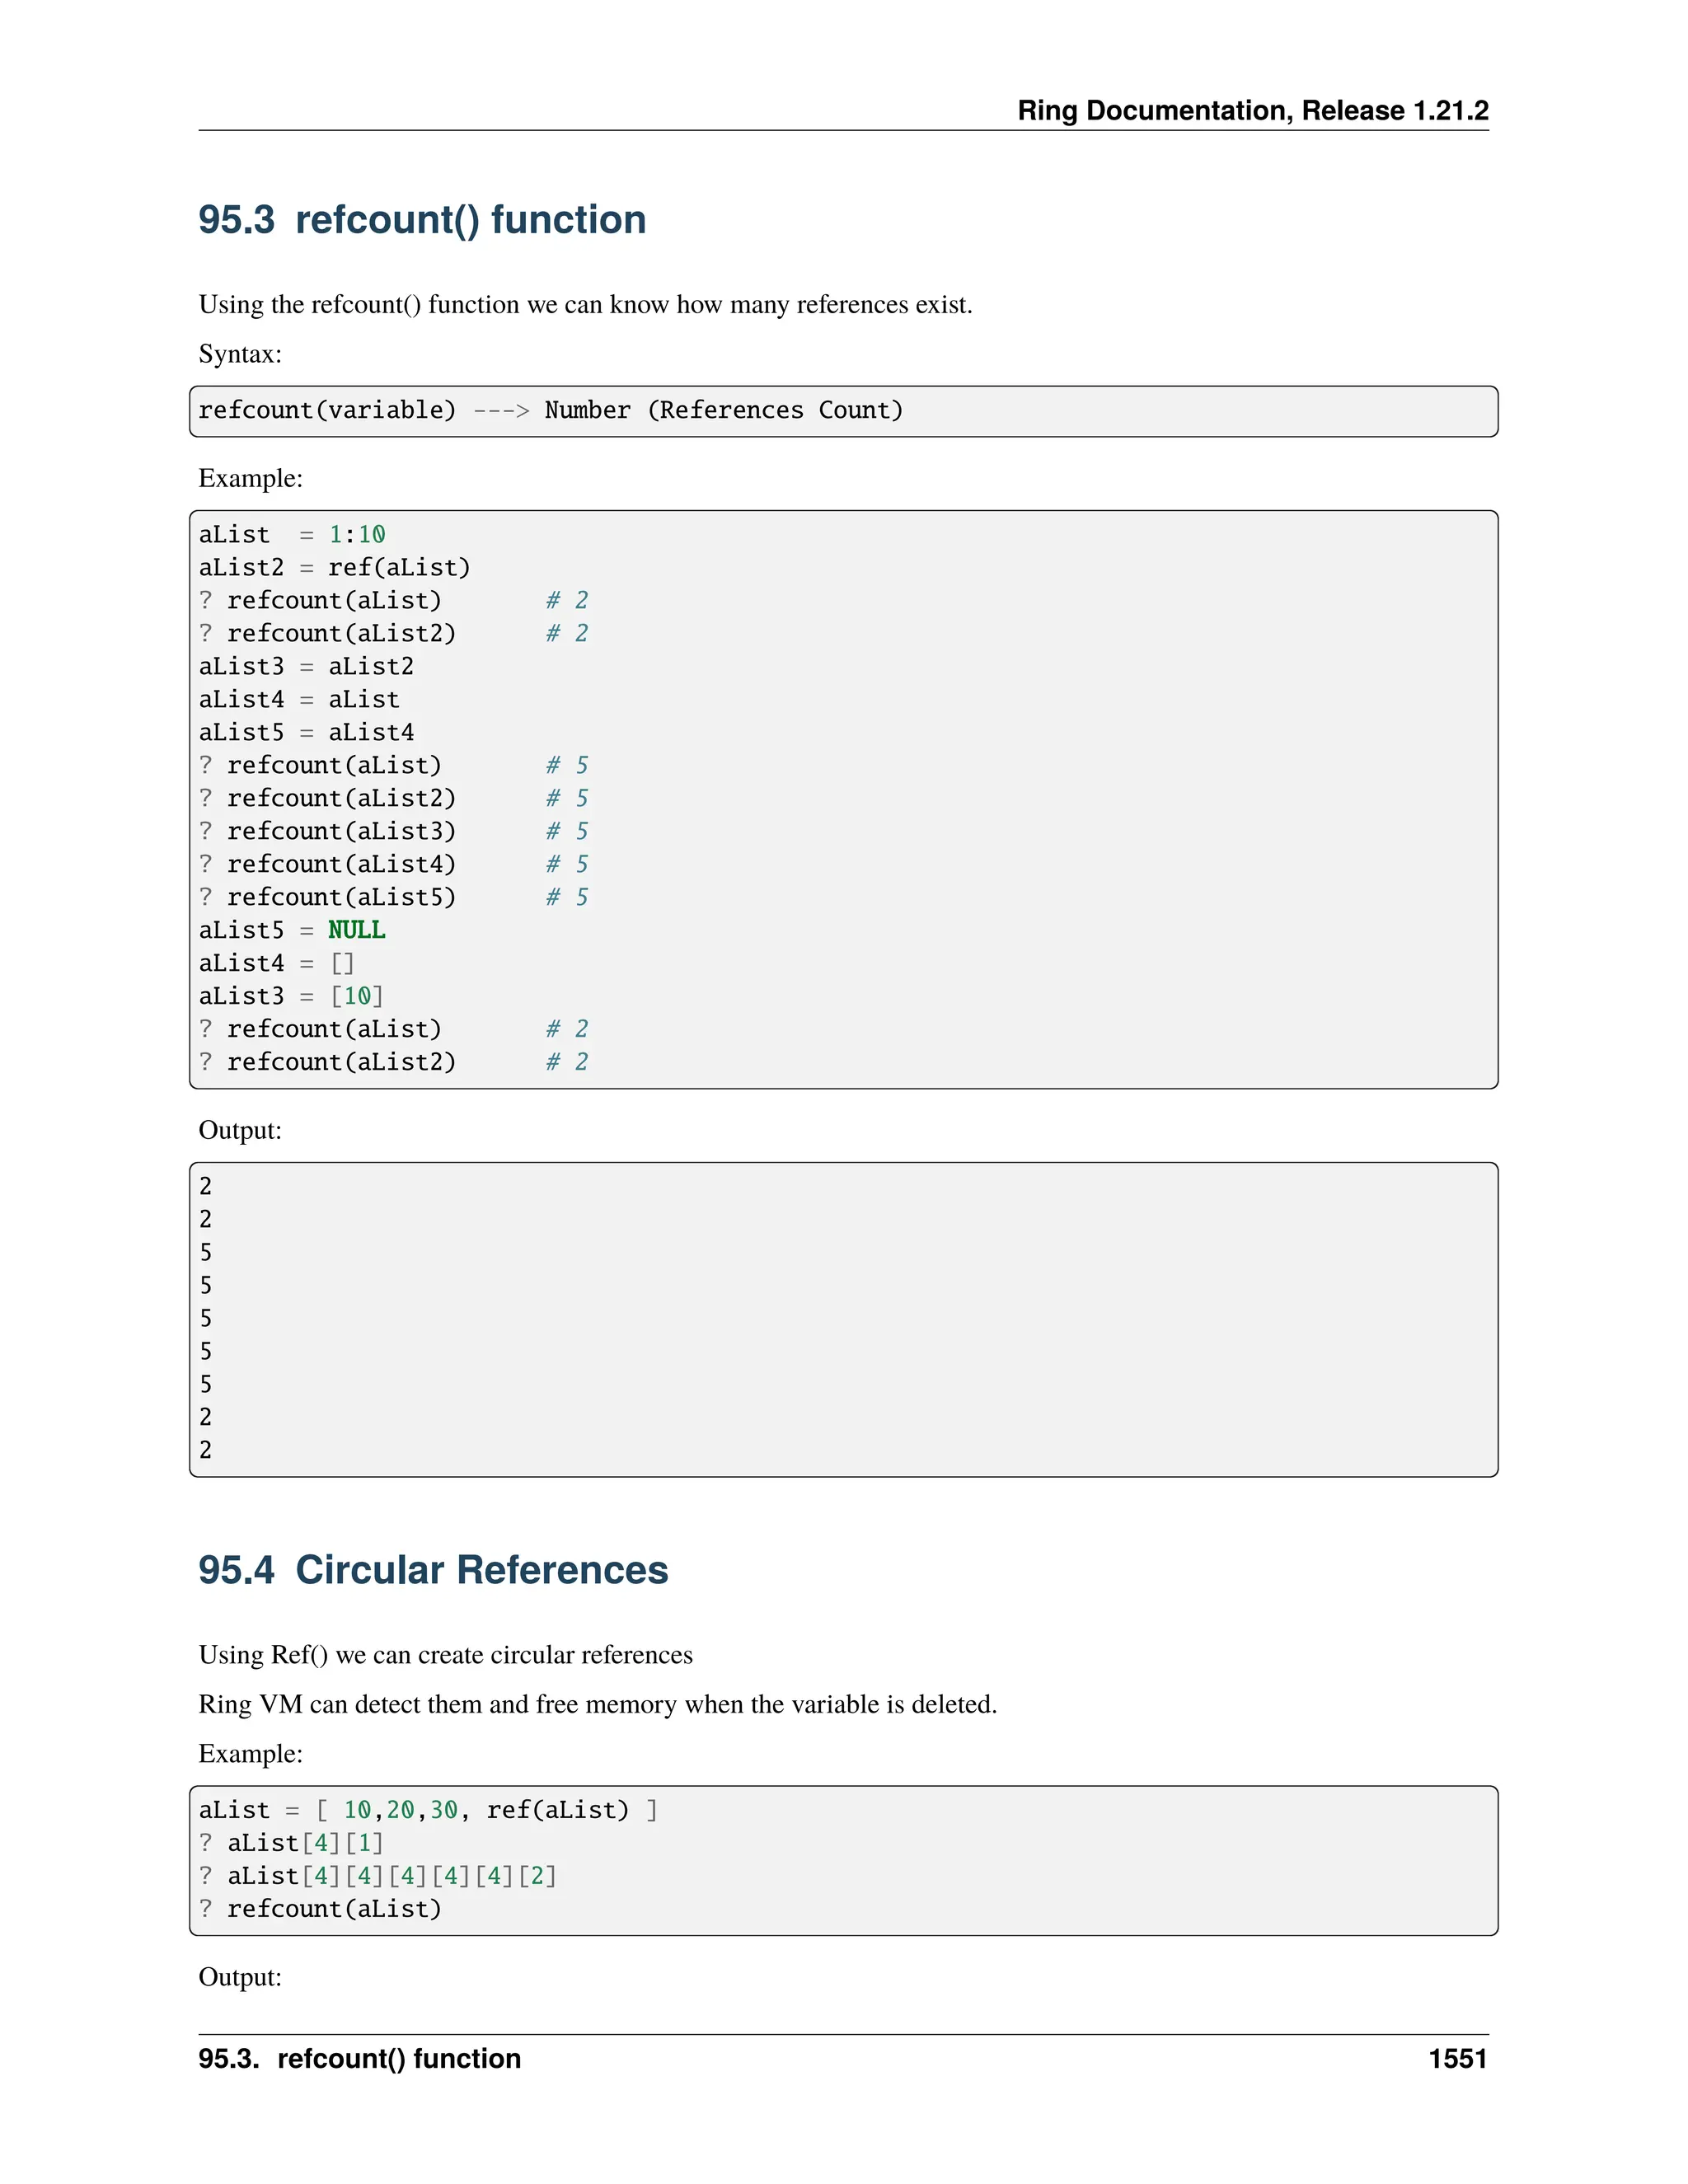Click the footer text '95.3. refcount() function'
The width and height of the screenshot is (1688, 2184).
(359, 2059)
